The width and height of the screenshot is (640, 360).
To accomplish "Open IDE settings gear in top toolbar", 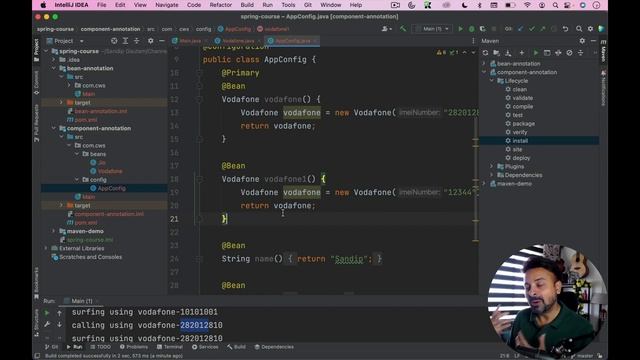I will (590, 29).
